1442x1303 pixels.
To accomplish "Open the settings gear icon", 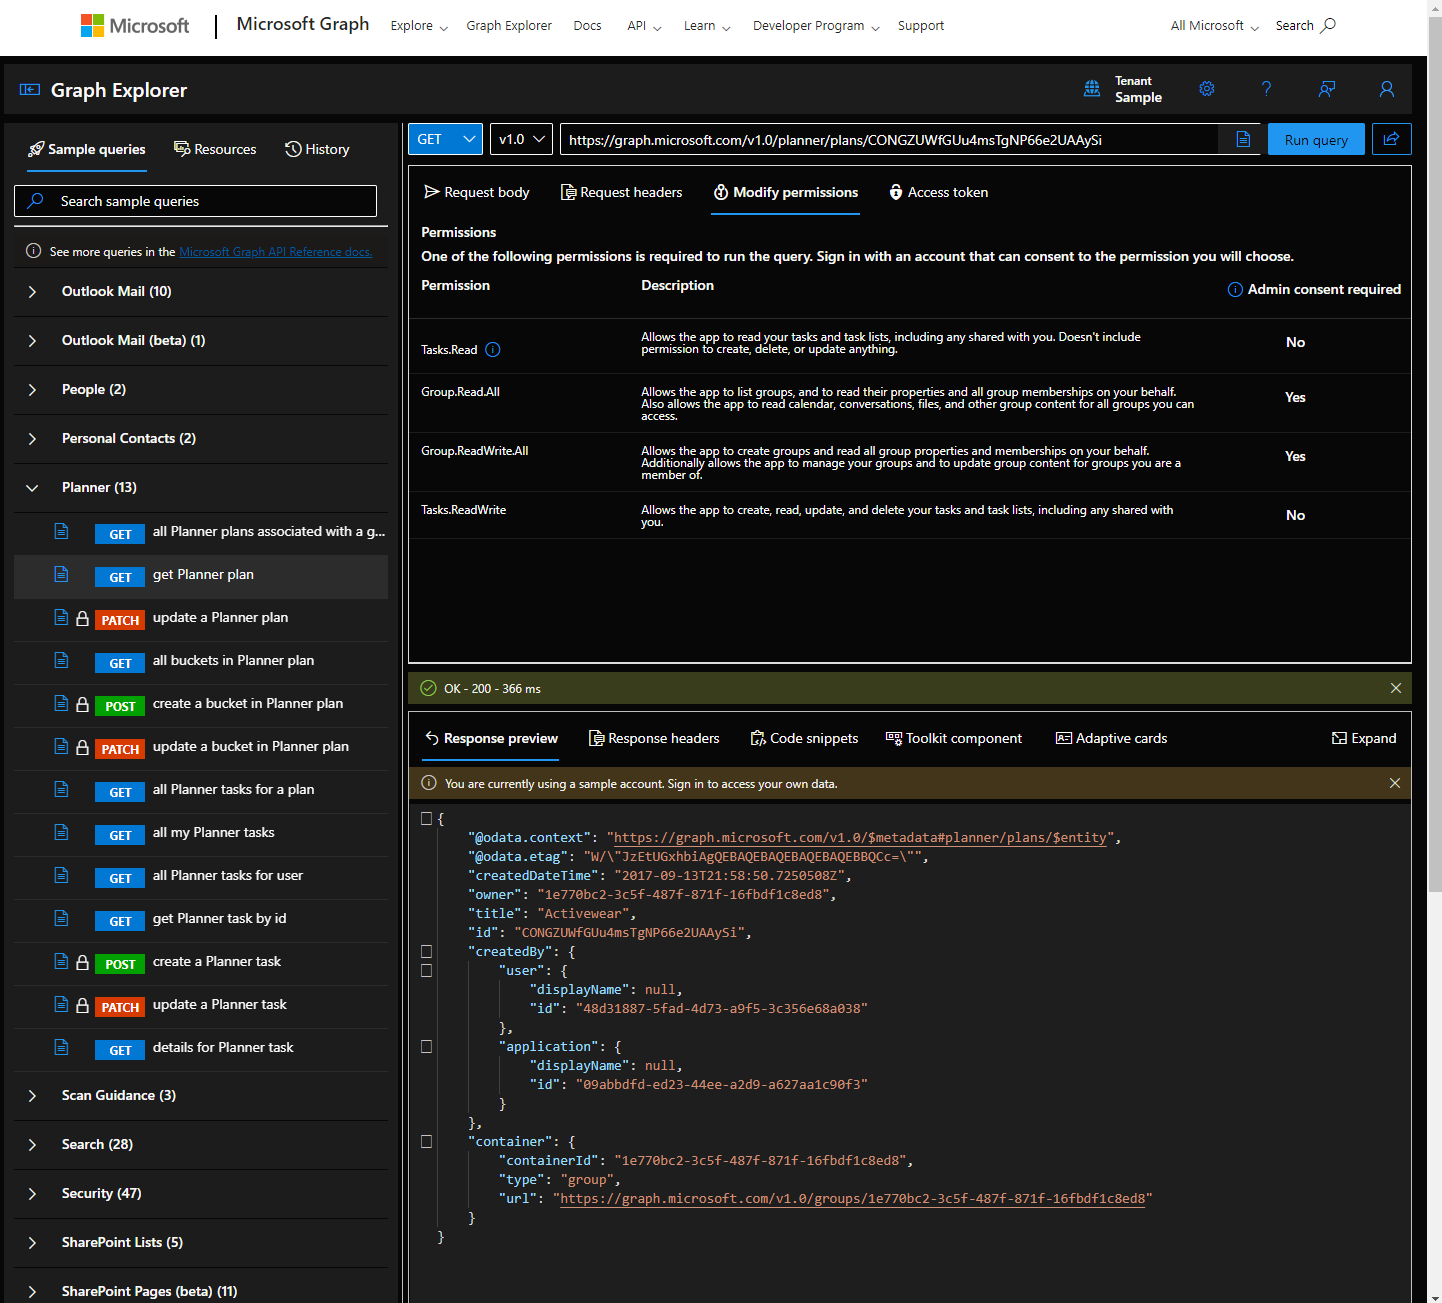I will point(1207,89).
